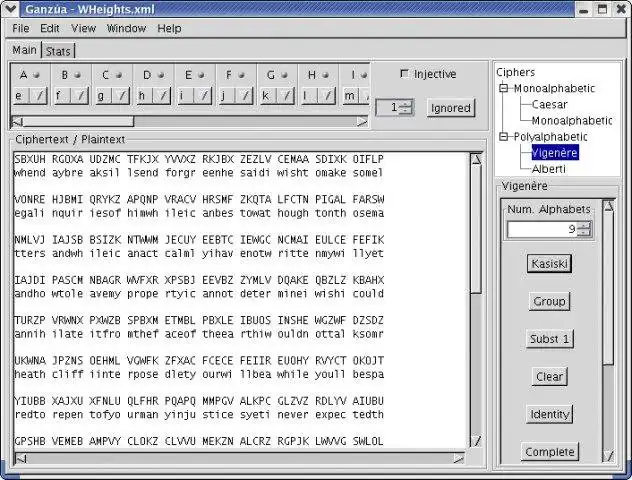Click right arrow of the alphabet strip scrollbar
Screen dimensions: 632x480
[362, 121]
